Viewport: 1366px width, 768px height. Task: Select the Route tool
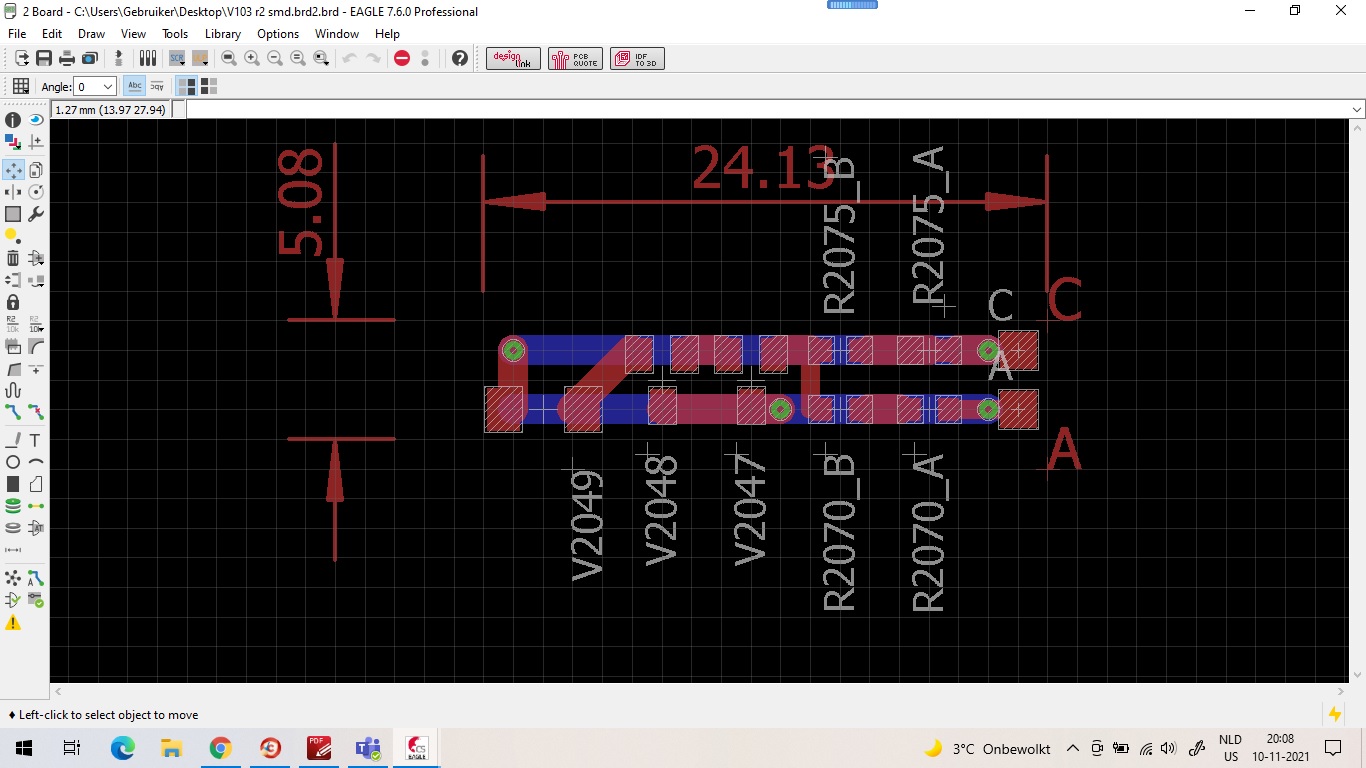tap(13, 412)
